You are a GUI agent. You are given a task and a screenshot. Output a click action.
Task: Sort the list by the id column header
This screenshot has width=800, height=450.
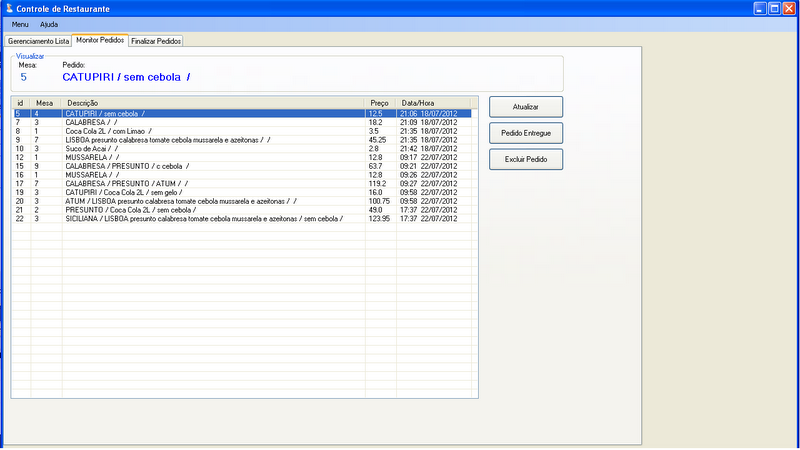point(21,102)
